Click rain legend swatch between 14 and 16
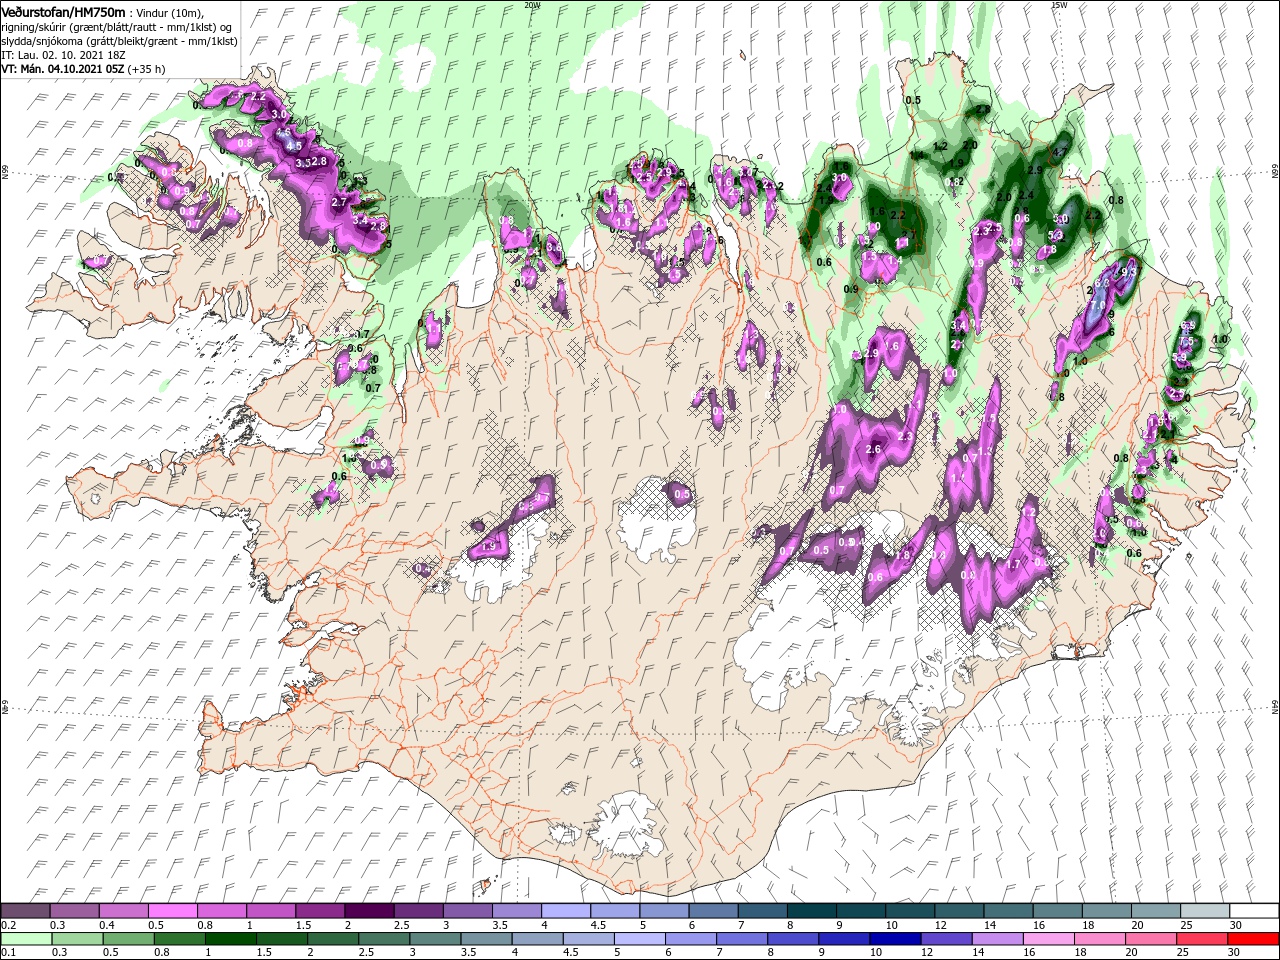 click(996, 939)
